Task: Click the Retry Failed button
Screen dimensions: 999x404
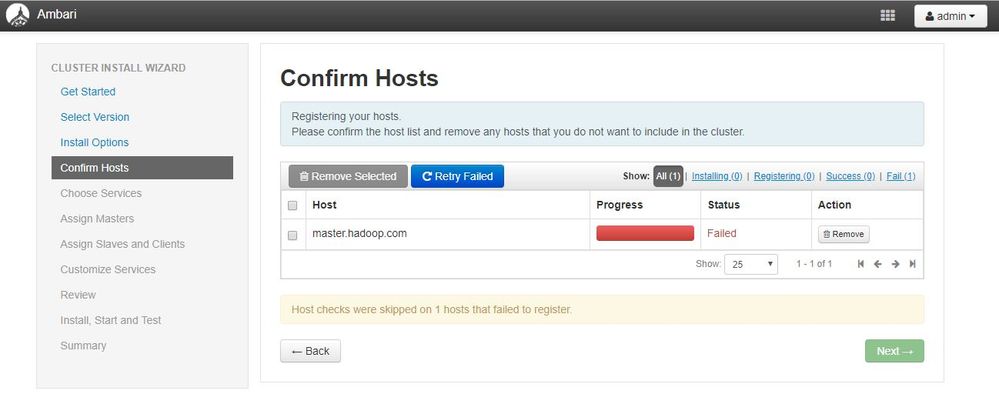Action: [x=457, y=176]
